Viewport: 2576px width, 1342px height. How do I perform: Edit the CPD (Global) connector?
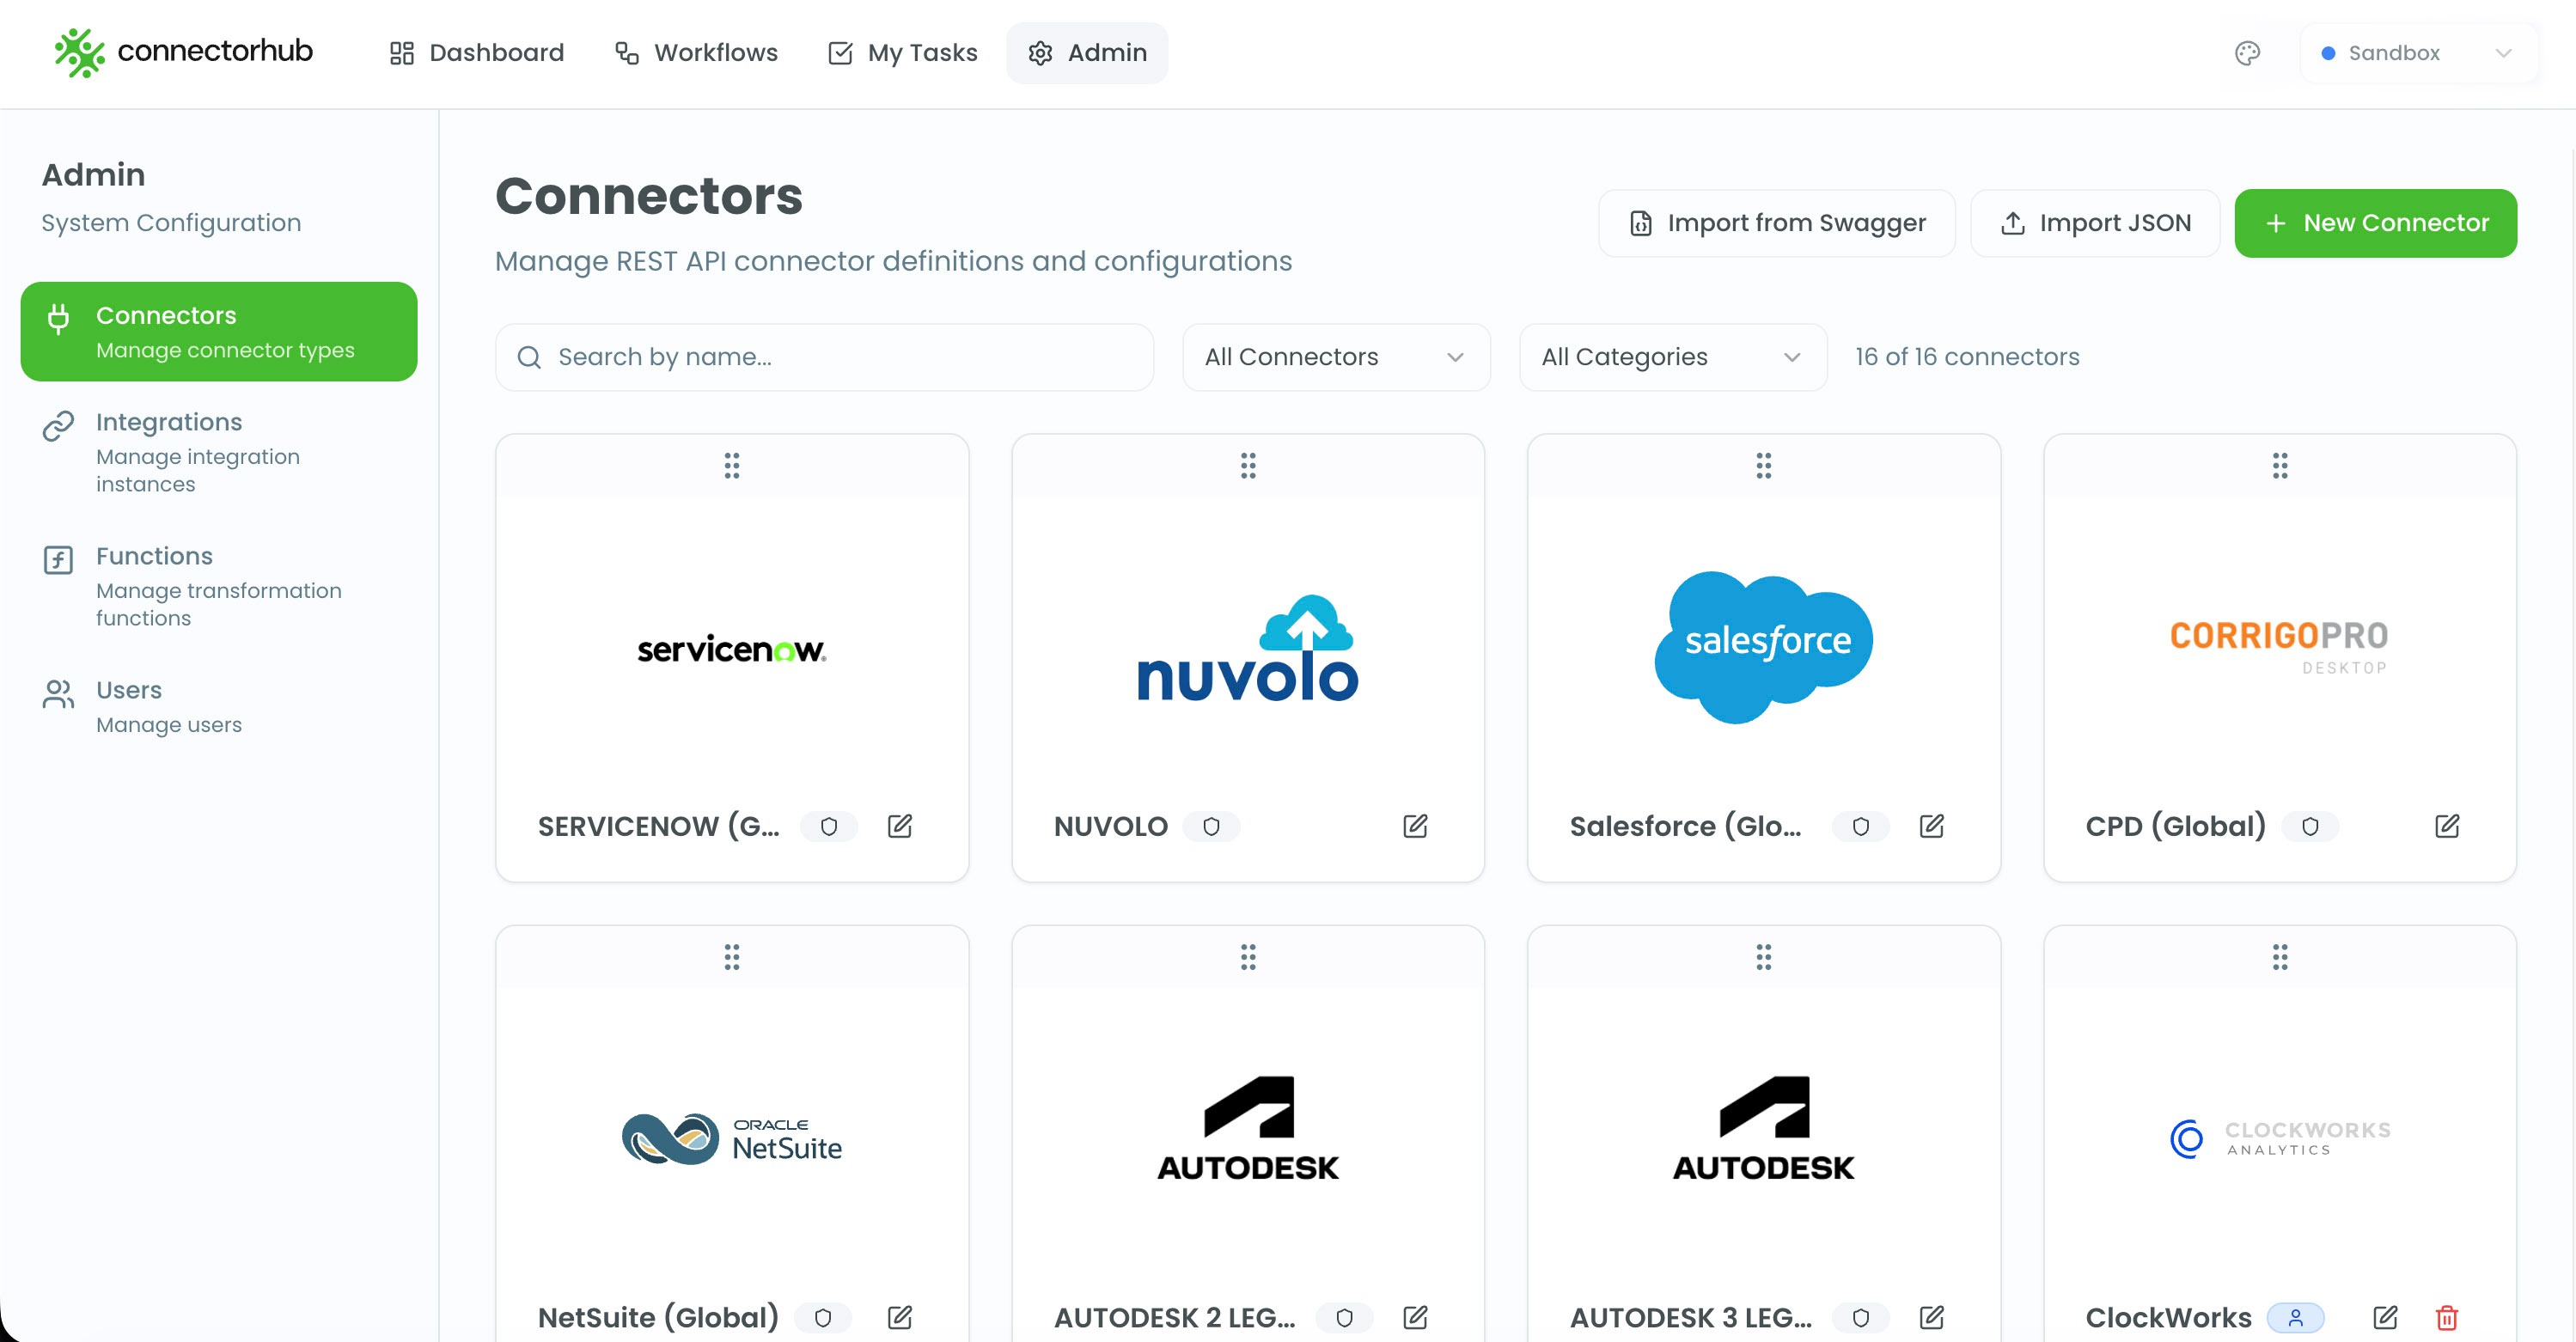pos(2446,826)
